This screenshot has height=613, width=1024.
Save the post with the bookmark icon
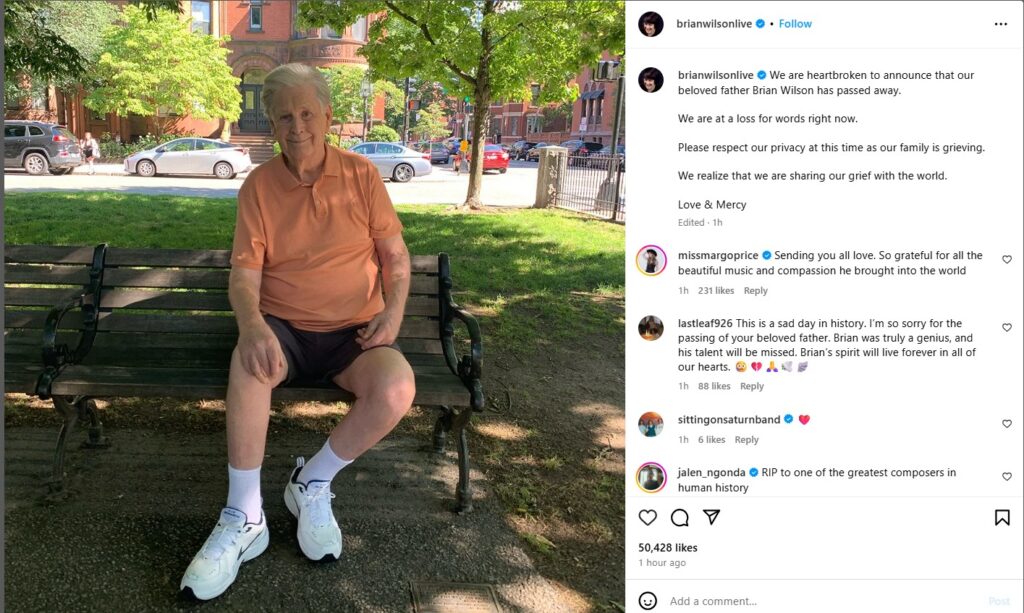[1002, 518]
